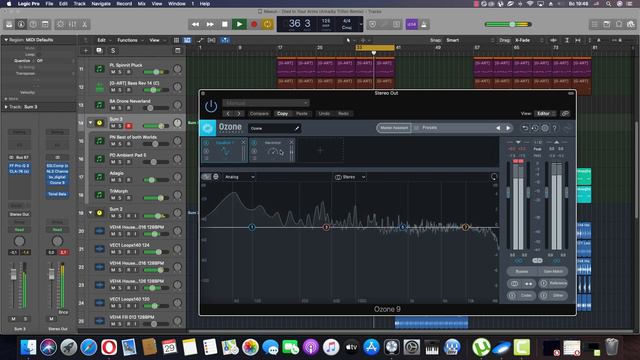The width and height of the screenshot is (640, 360).
Task: Click Ozone undo history icon
Action: pyautogui.click(x=535, y=128)
